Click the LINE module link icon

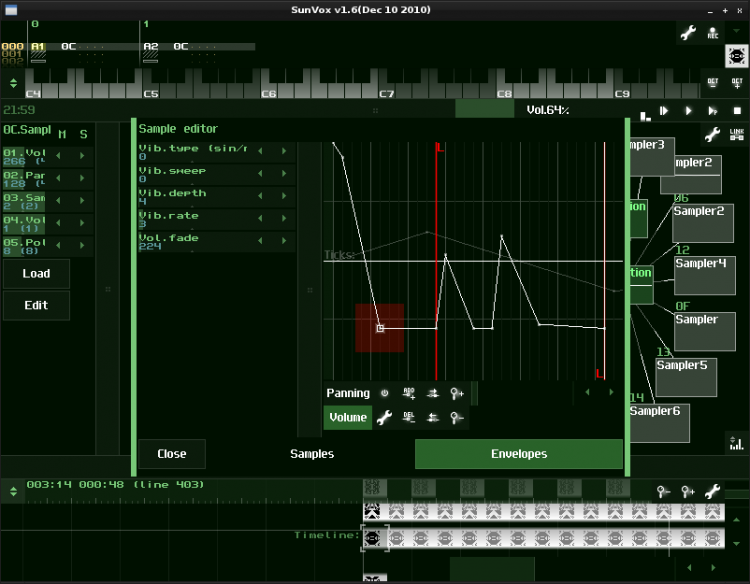(x=737, y=134)
